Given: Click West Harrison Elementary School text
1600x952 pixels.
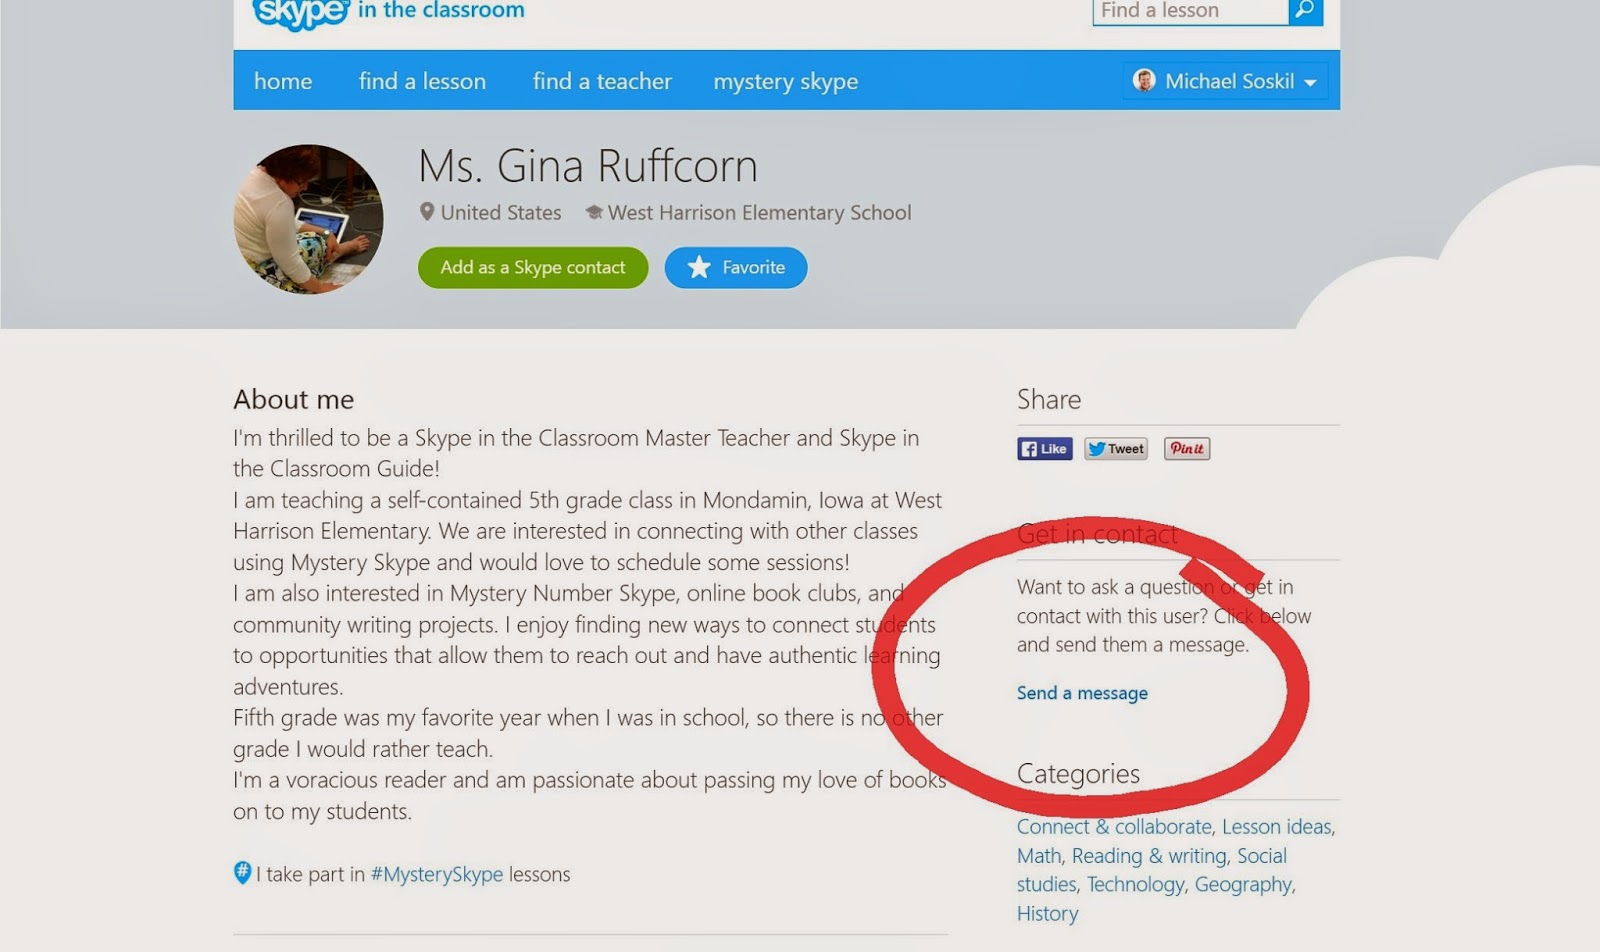Looking at the screenshot, I should pyautogui.click(x=760, y=212).
